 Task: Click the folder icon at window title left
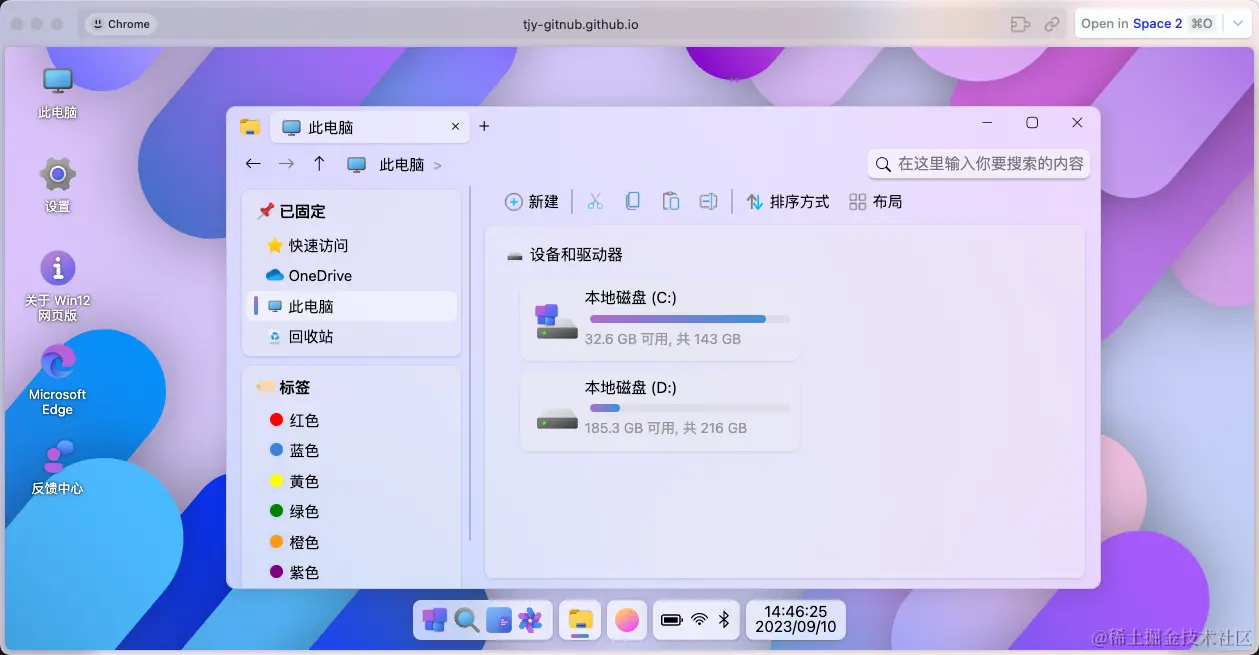(x=250, y=127)
